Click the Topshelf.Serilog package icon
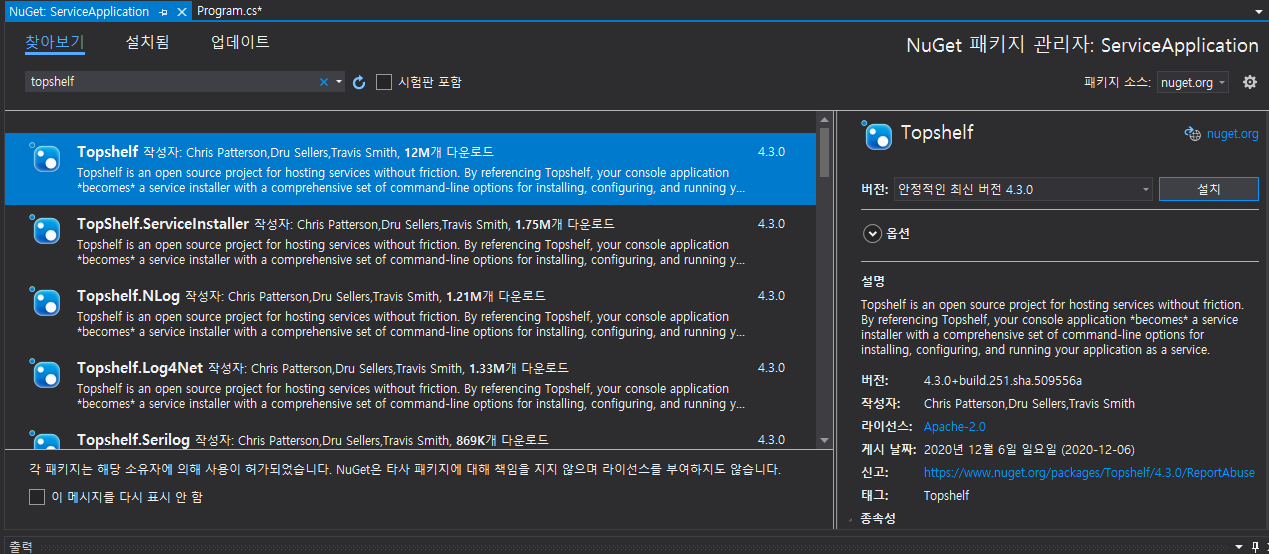 tap(46, 439)
